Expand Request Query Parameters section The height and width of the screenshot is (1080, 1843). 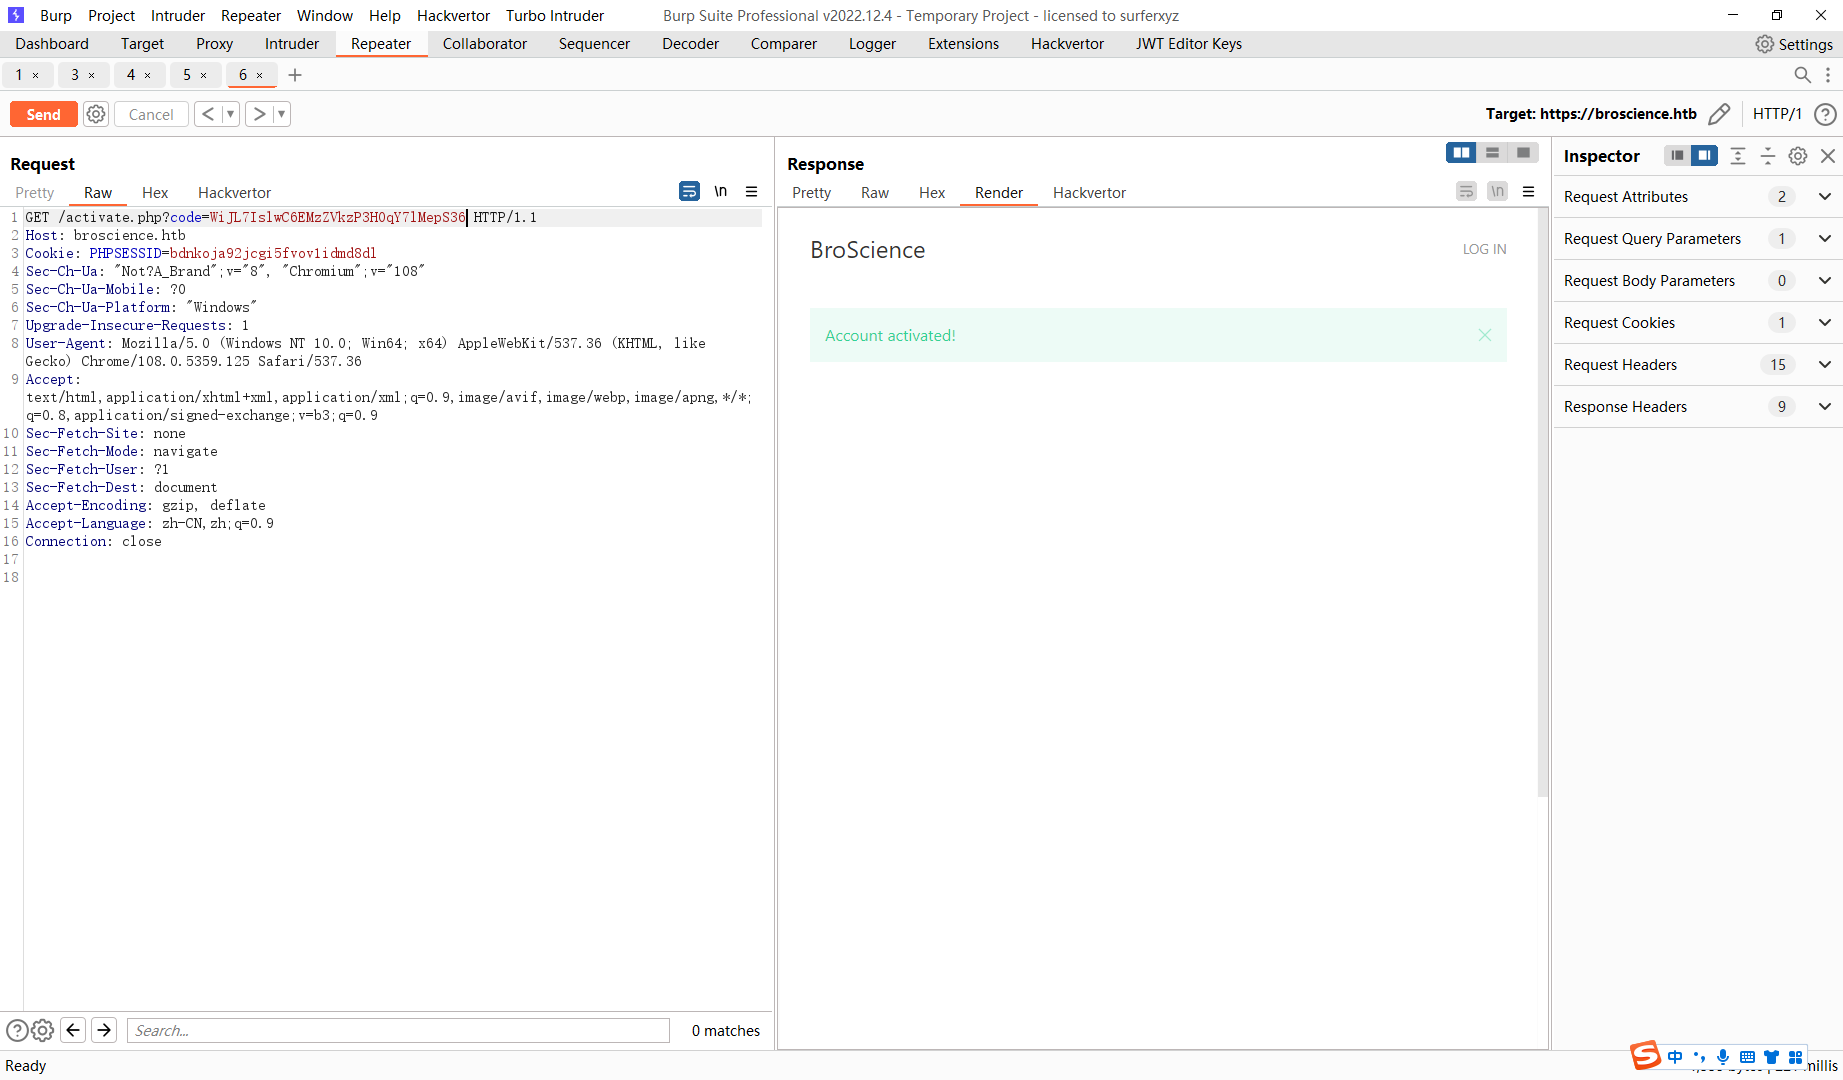click(x=1698, y=239)
